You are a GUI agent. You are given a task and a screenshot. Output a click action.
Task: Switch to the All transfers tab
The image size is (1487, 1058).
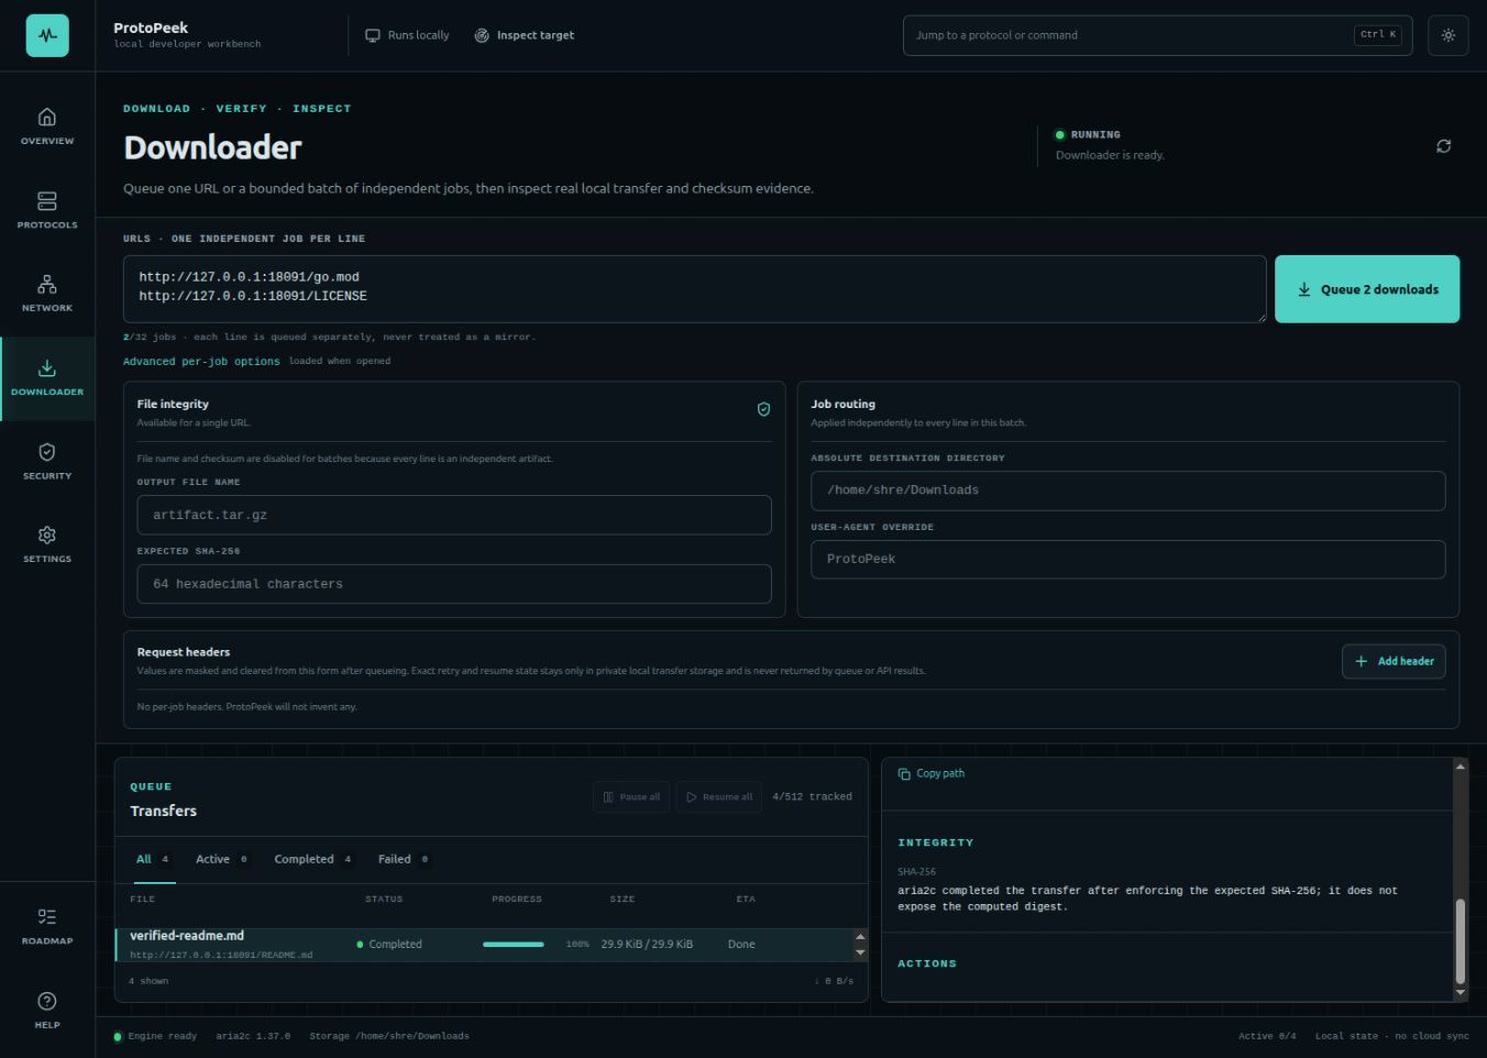[154, 859]
